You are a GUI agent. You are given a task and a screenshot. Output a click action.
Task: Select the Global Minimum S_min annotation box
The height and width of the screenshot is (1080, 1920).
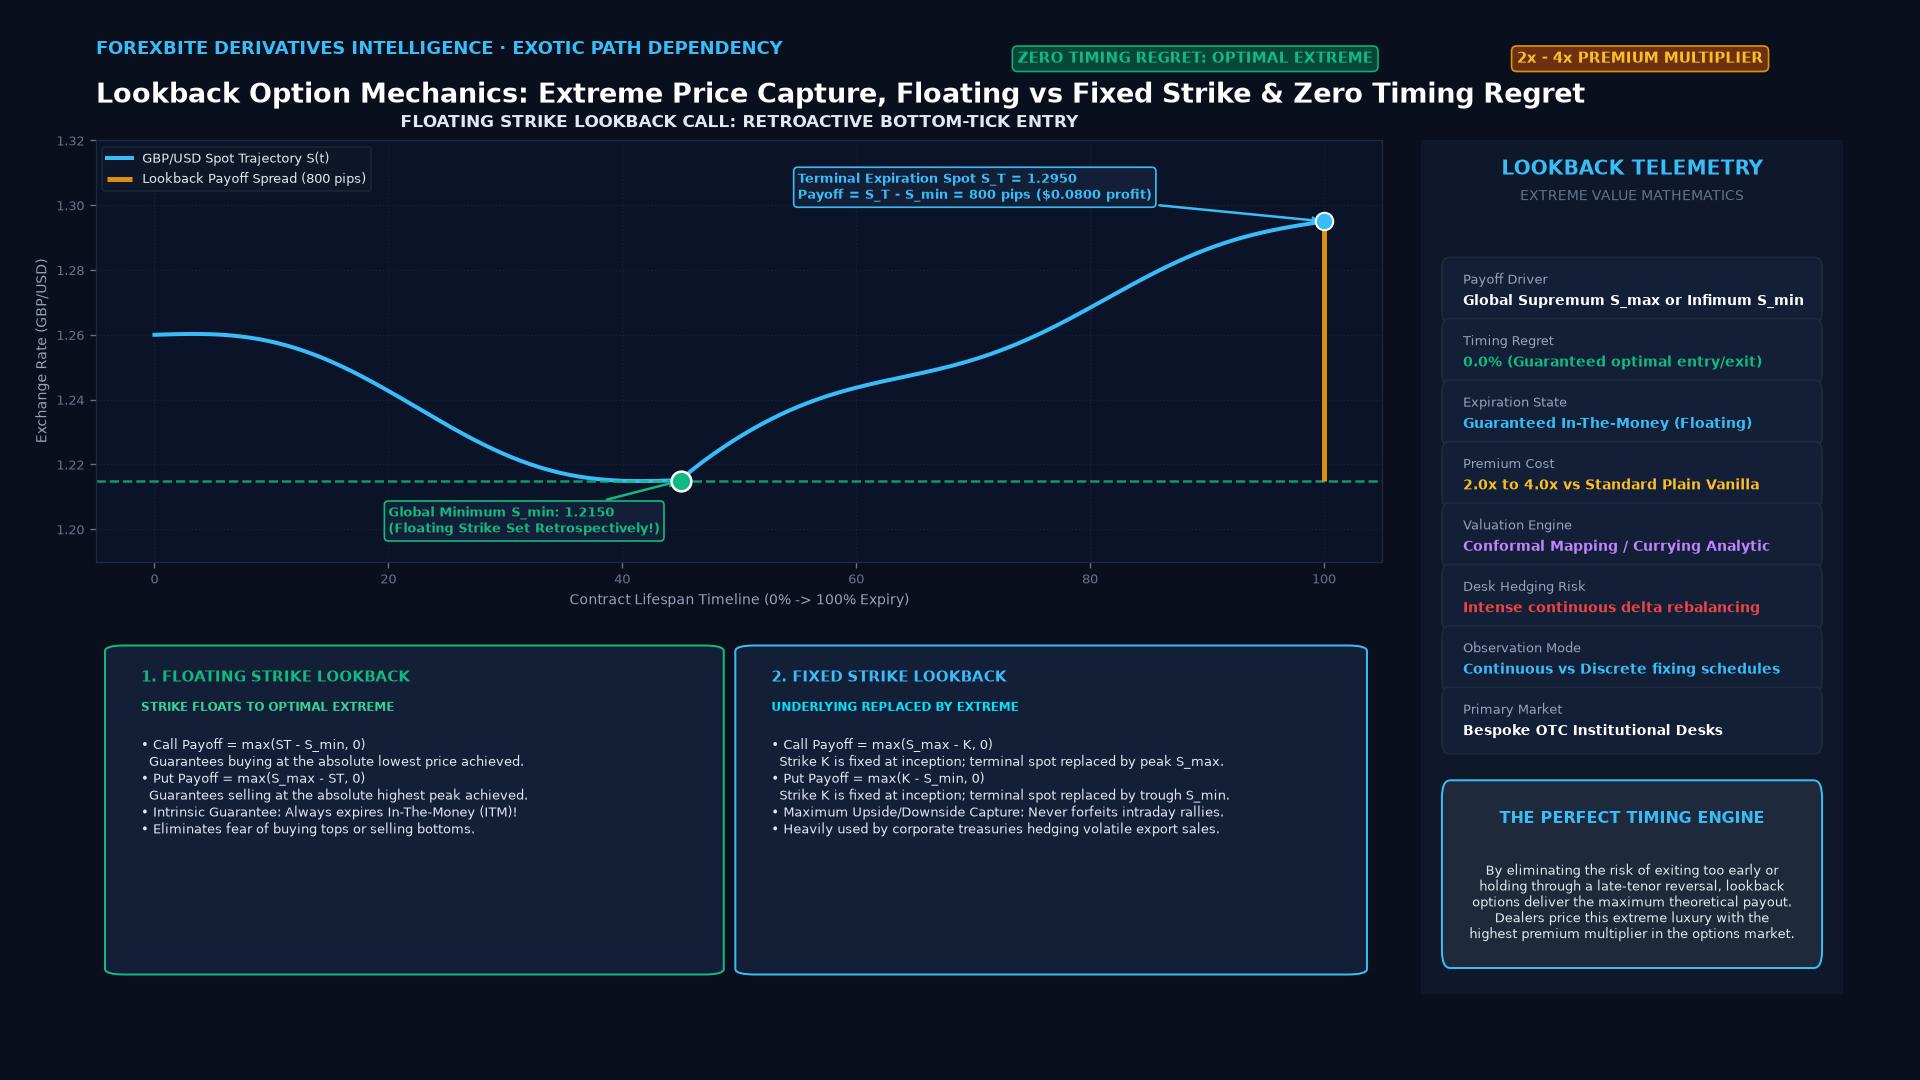(x=524, y=520)
